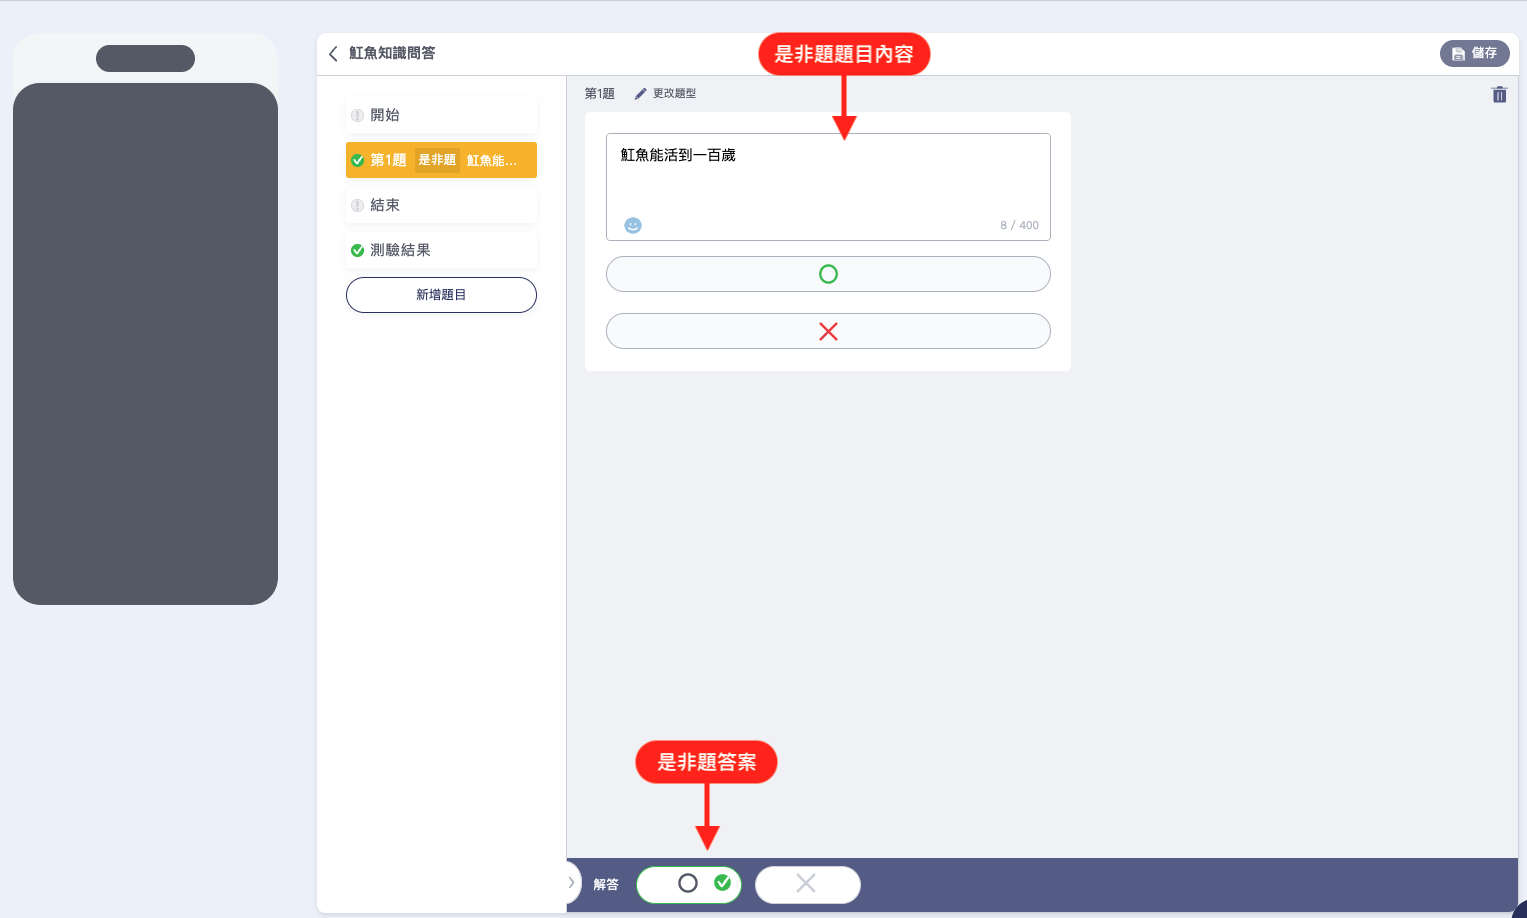1527x918 pixels.
Task: Click the pill bar atop the phone preview
Action: 145,58
